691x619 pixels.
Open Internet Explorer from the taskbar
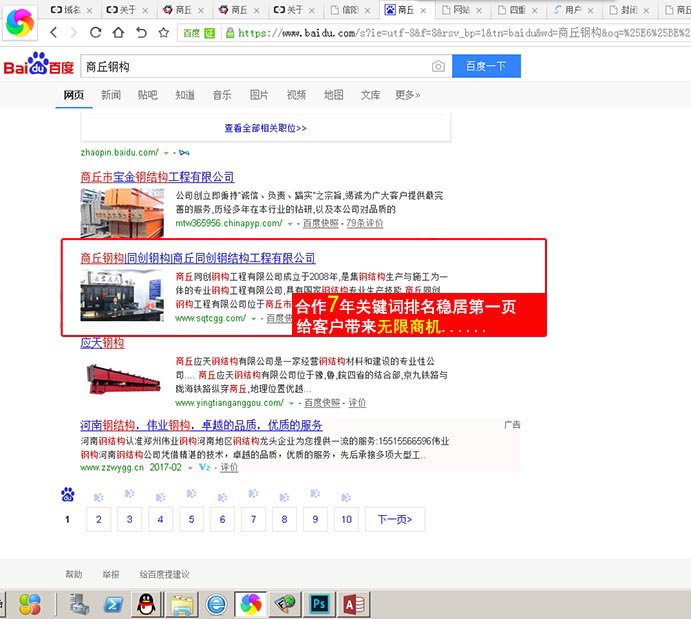pos(216,604)
